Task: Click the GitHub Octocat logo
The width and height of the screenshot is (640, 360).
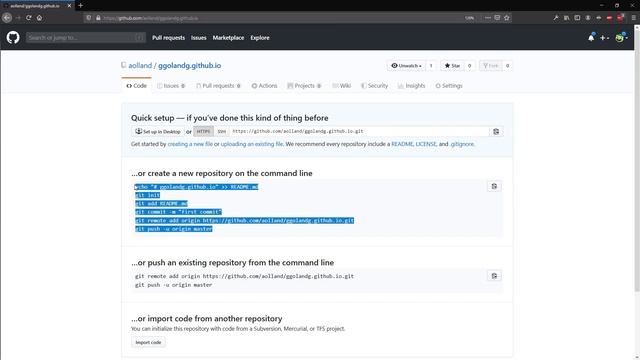Action: 13,38
